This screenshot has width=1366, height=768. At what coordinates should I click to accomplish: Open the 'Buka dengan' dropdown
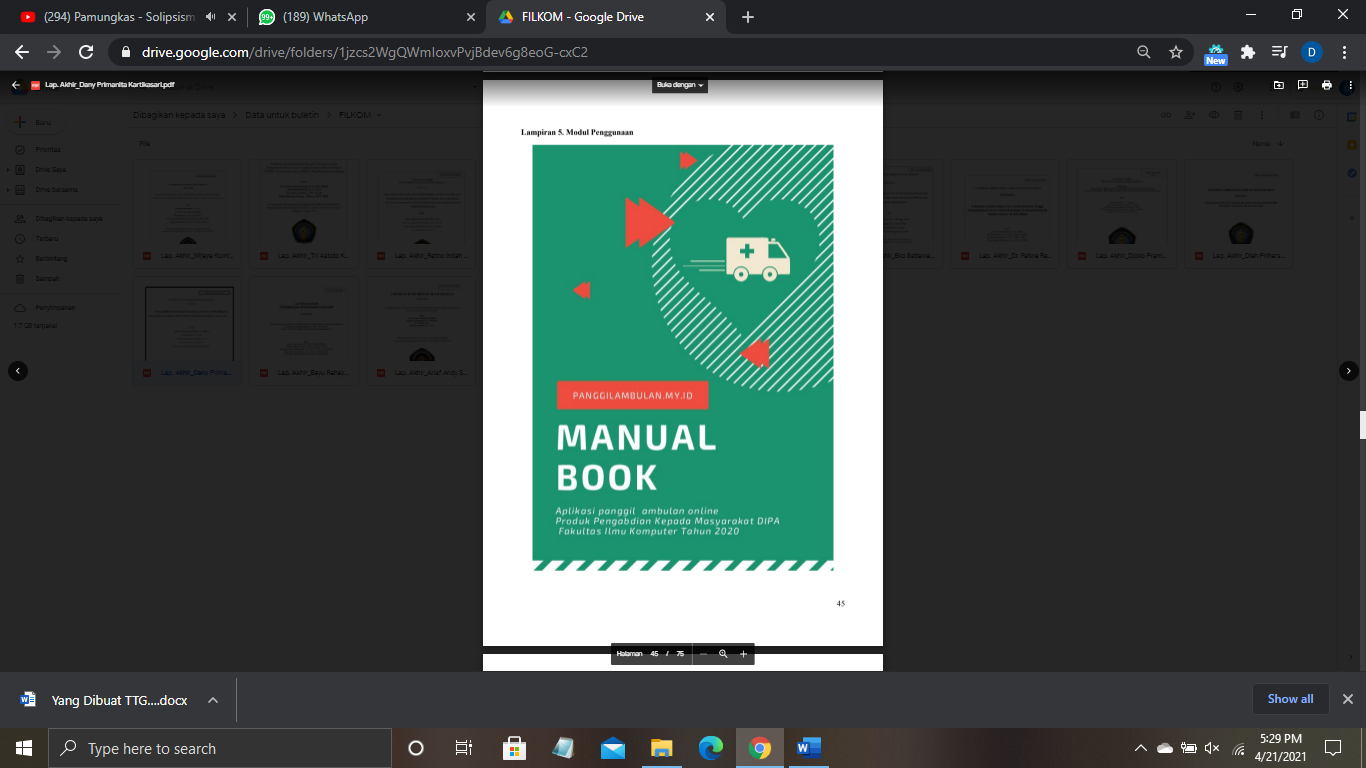[x=681, y=85]
